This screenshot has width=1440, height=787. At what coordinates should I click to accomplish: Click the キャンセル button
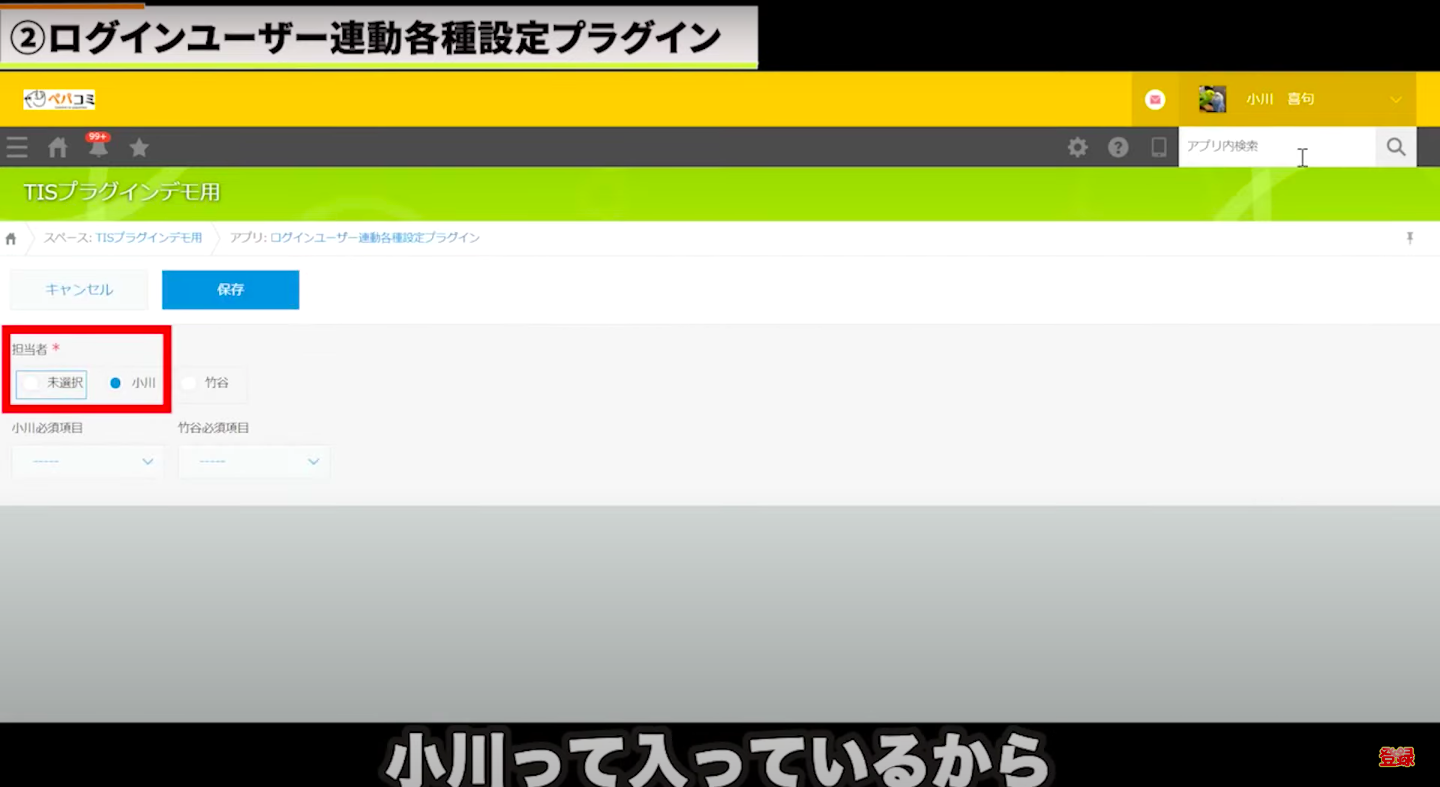79,290
